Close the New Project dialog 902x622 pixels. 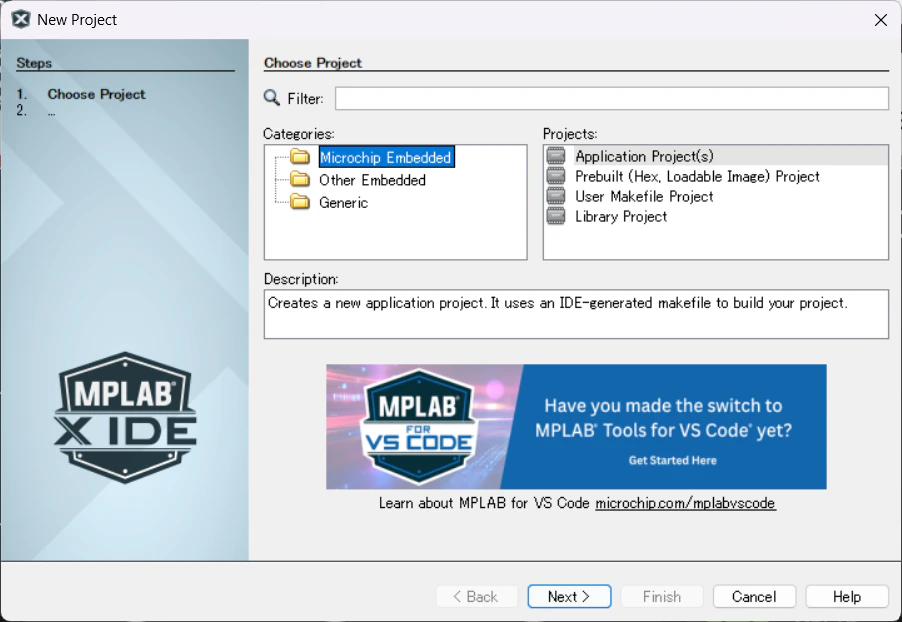point(880,20)
